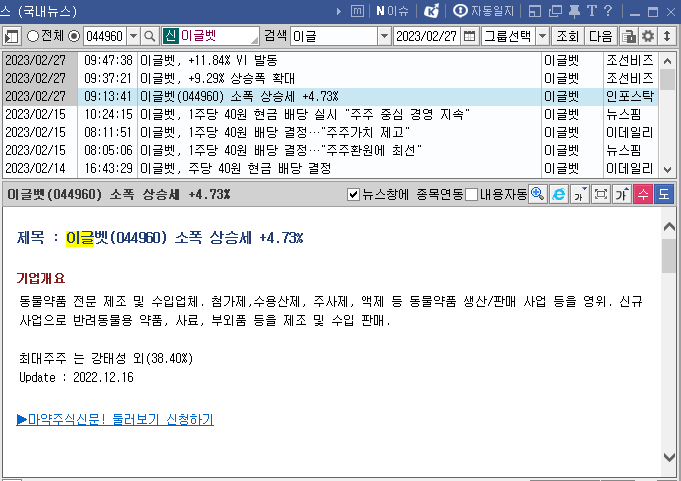Open the calendar date picker icon
The image size is (681, 481).
point(469,36)
